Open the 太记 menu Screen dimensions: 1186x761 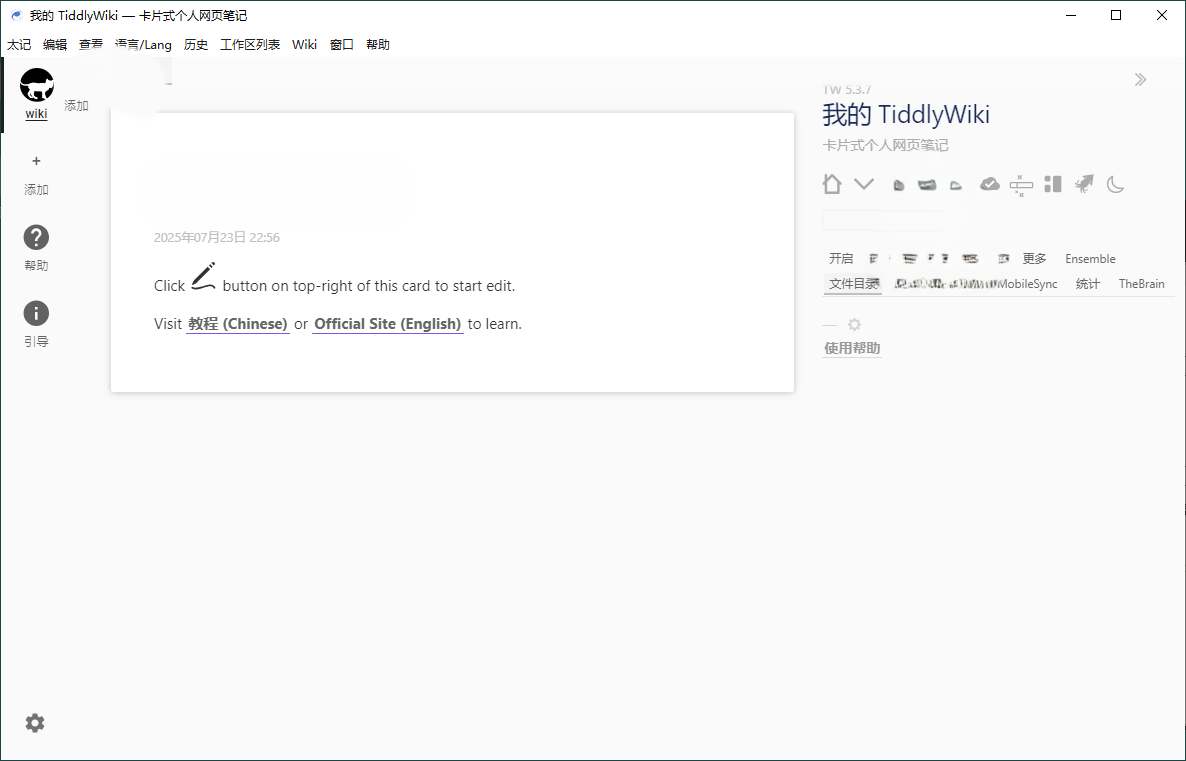coord(20,45)
